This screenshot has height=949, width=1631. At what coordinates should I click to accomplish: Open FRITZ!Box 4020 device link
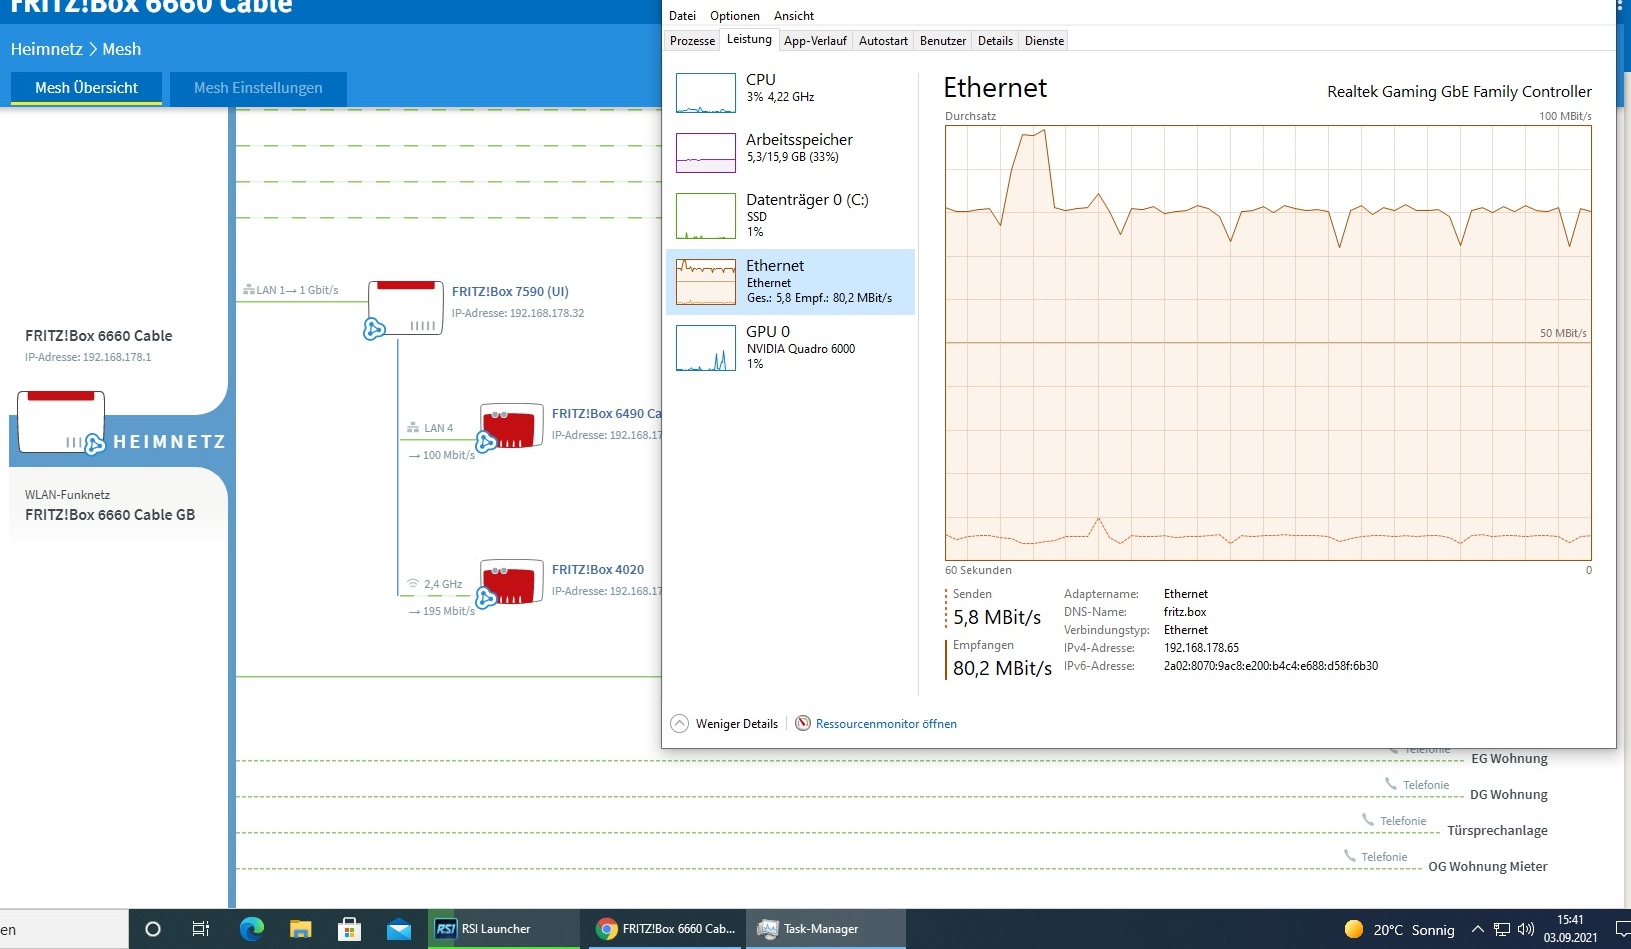598,570
